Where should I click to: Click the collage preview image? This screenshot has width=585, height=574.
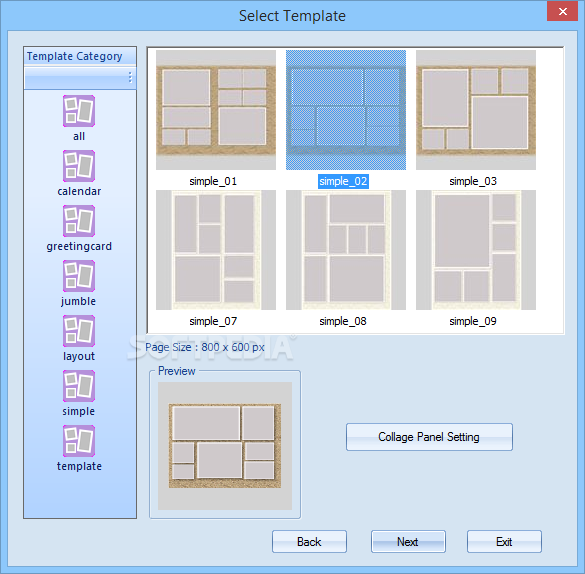[225, 446]
